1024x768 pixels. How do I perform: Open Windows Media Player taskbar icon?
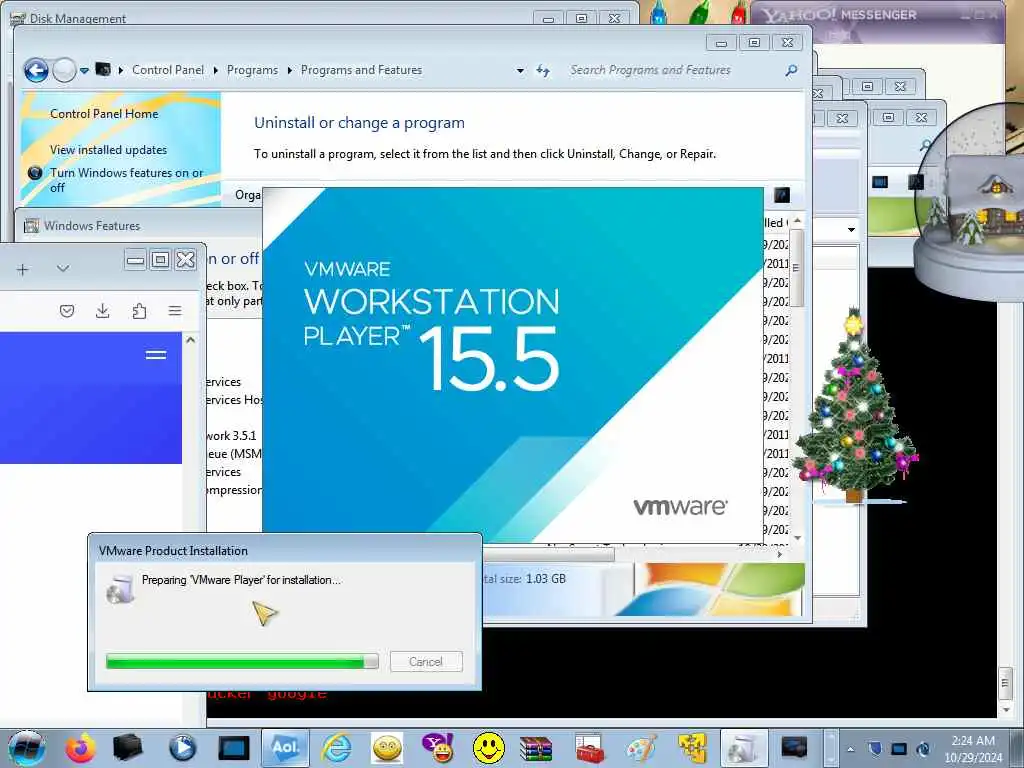182,748
